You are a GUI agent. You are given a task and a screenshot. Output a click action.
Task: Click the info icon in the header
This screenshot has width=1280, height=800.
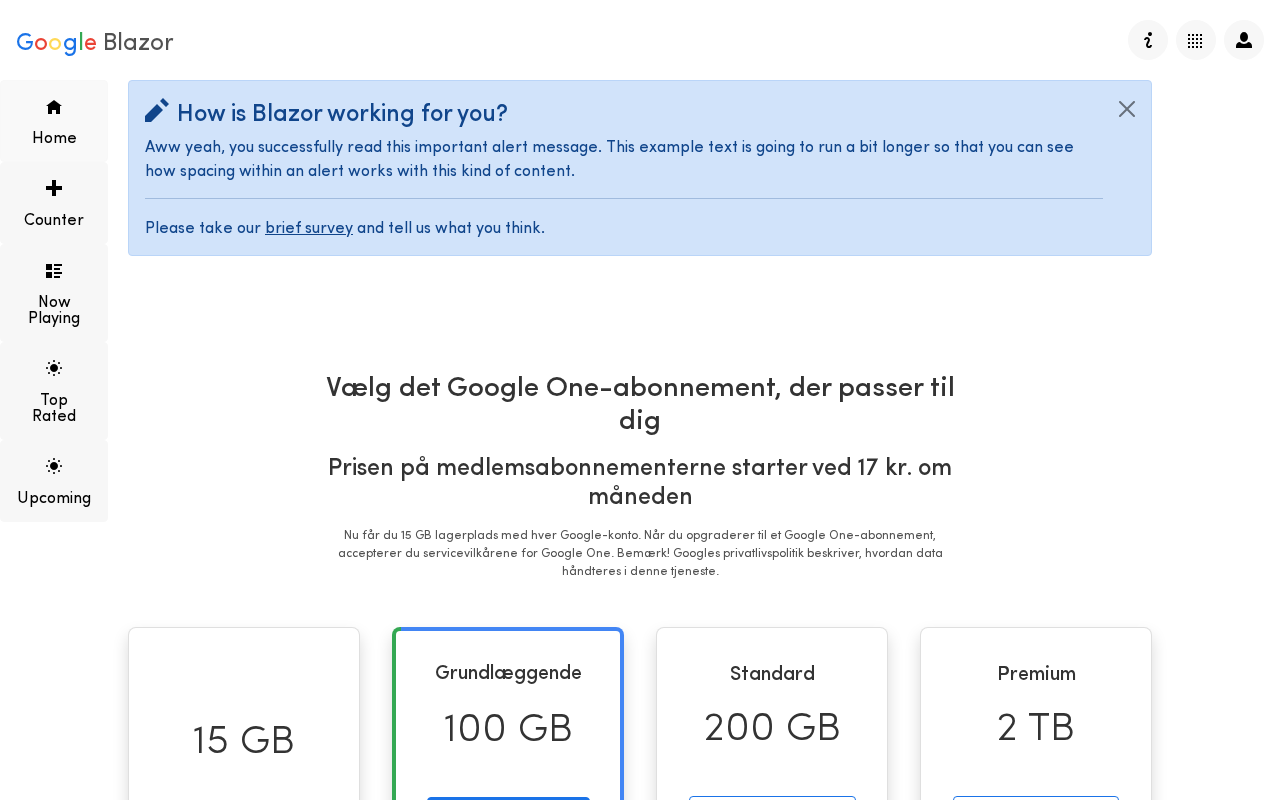coord(1148,40)
